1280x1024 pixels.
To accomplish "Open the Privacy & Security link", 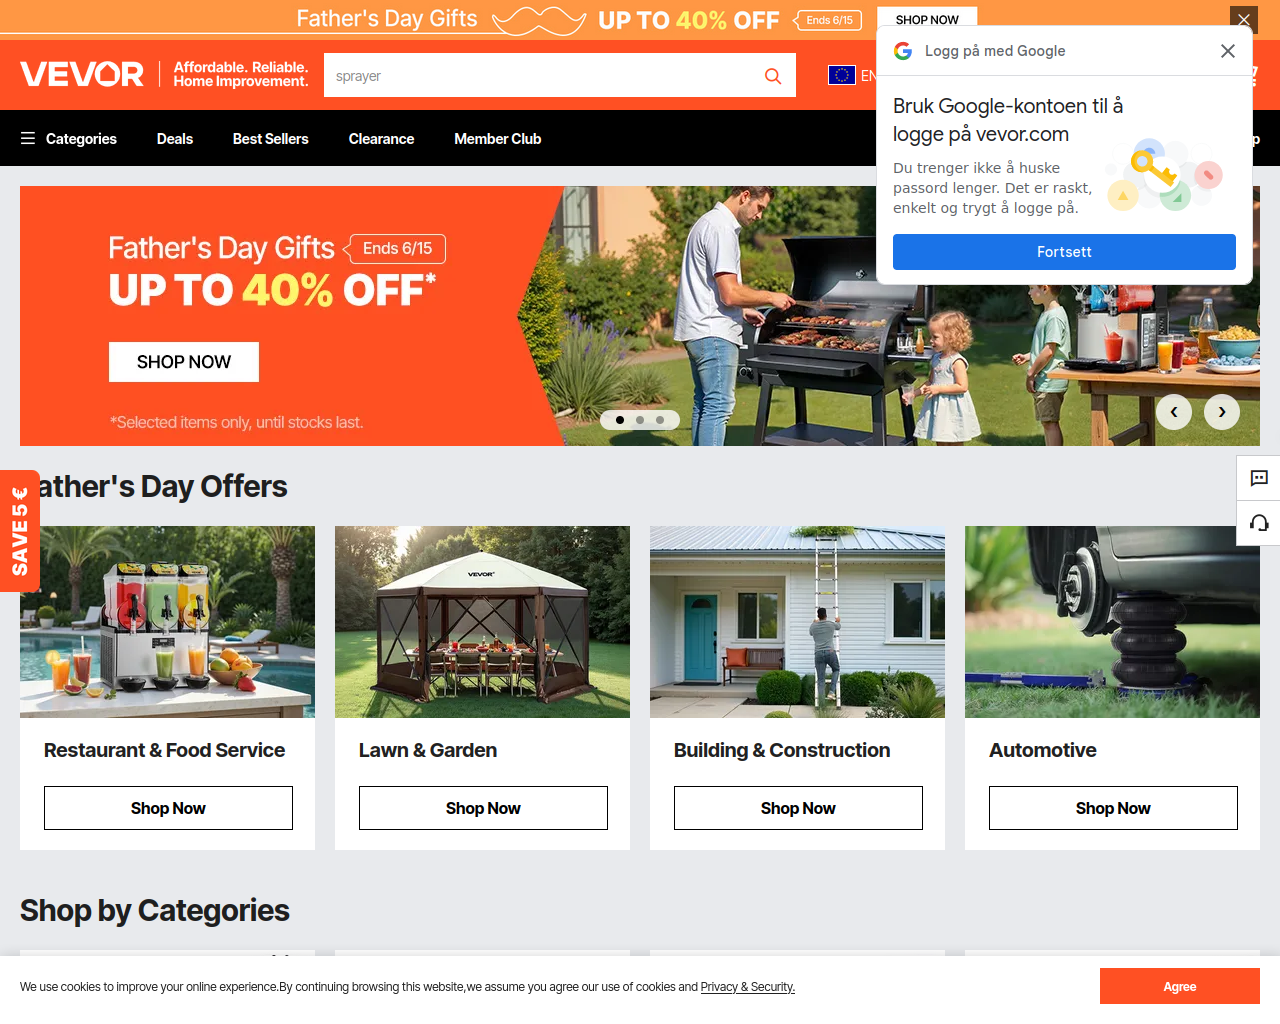I will point(748,987).
